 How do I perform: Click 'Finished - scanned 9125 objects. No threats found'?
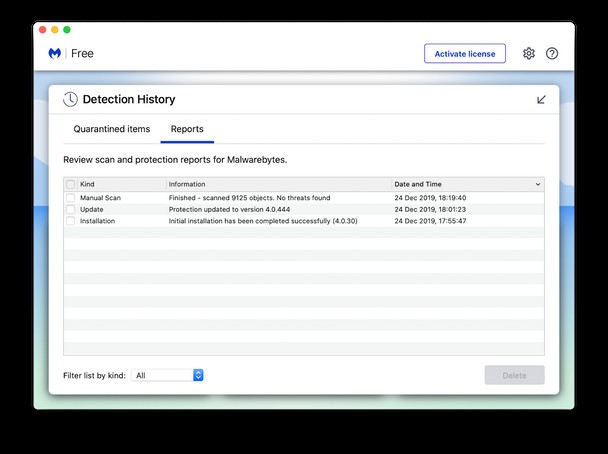click(249, 198)
